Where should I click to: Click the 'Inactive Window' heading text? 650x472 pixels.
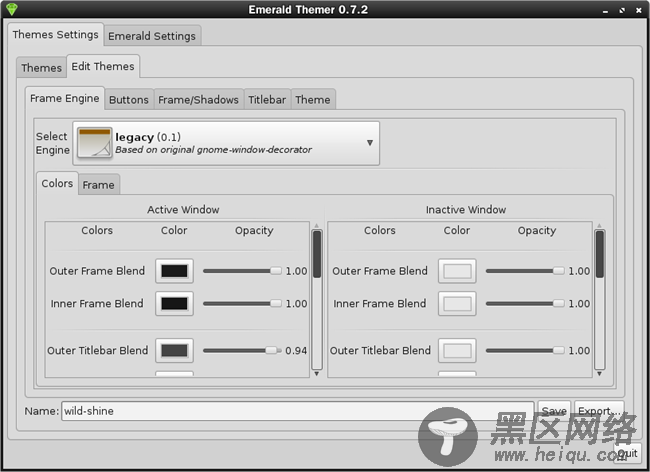[466, 210]
